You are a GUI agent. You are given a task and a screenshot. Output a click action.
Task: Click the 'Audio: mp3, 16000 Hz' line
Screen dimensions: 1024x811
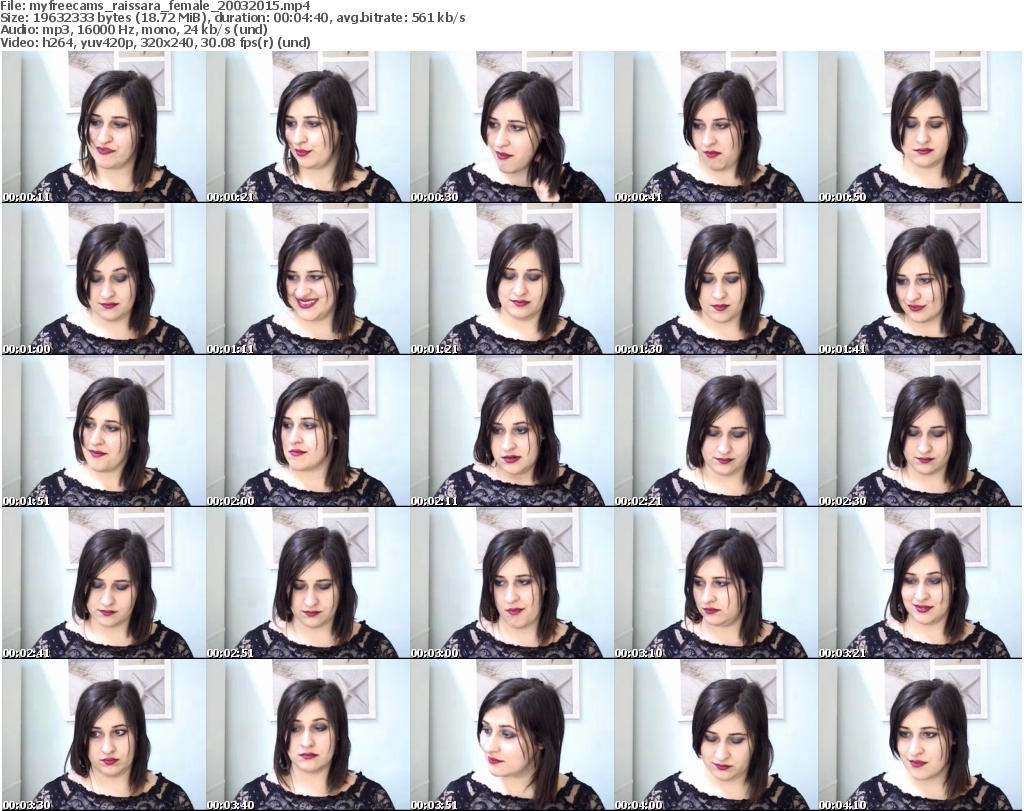pyautogui.click(x=134, y=30)
